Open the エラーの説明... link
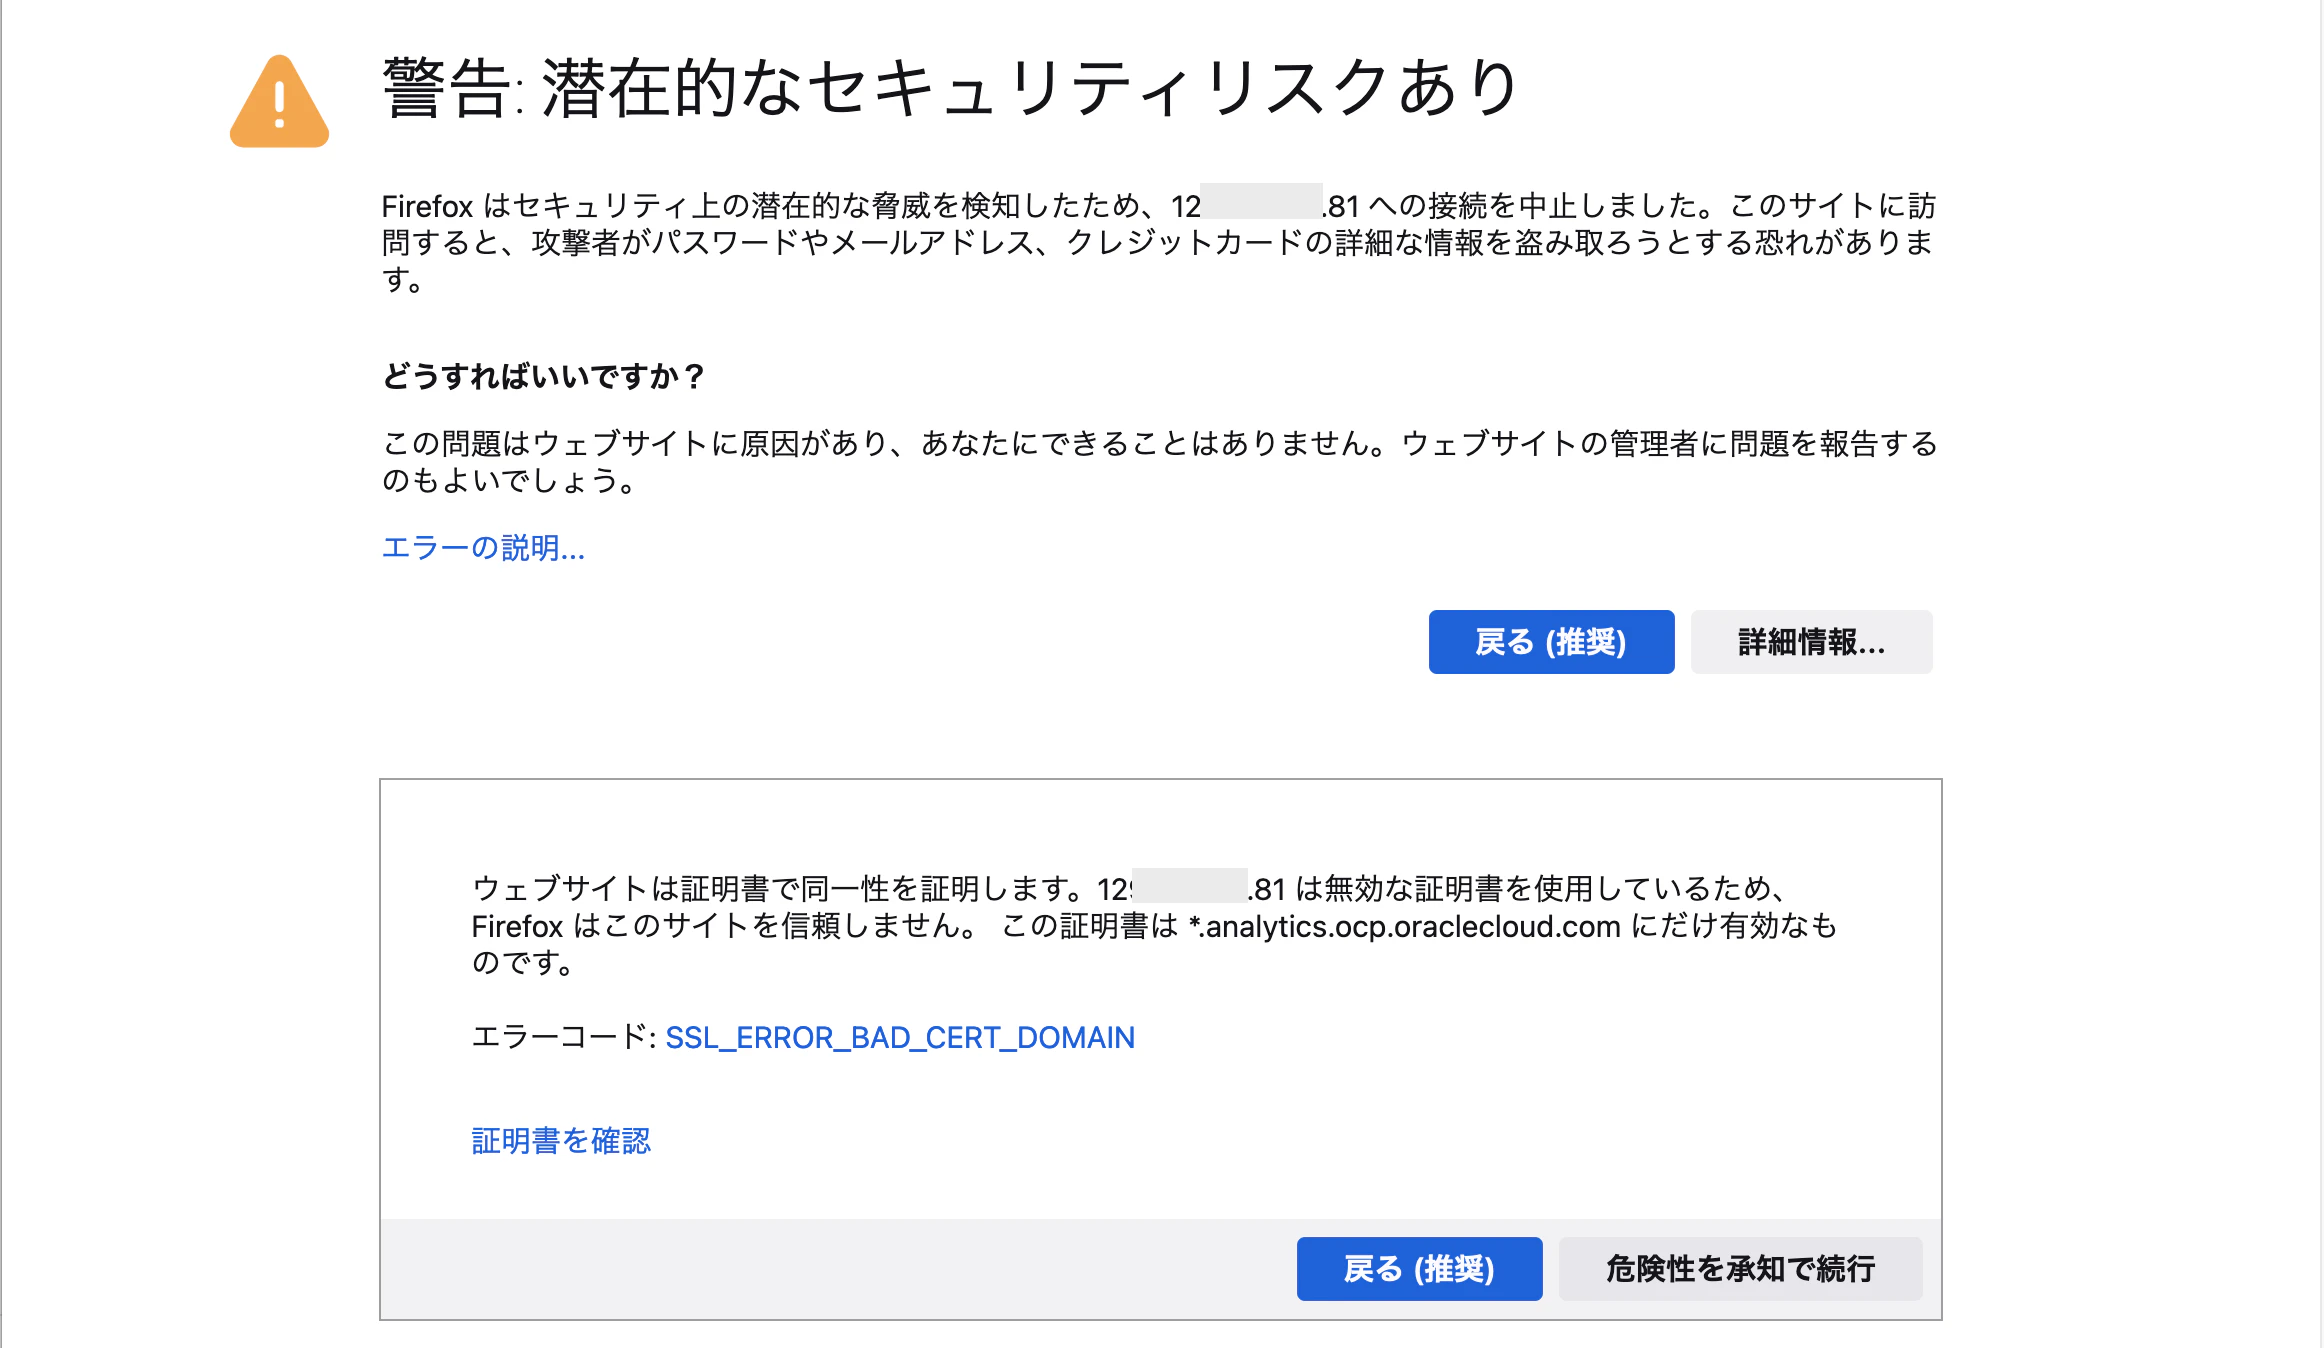This screenshot has height=1348, width=2324. [x=483, y=548]
